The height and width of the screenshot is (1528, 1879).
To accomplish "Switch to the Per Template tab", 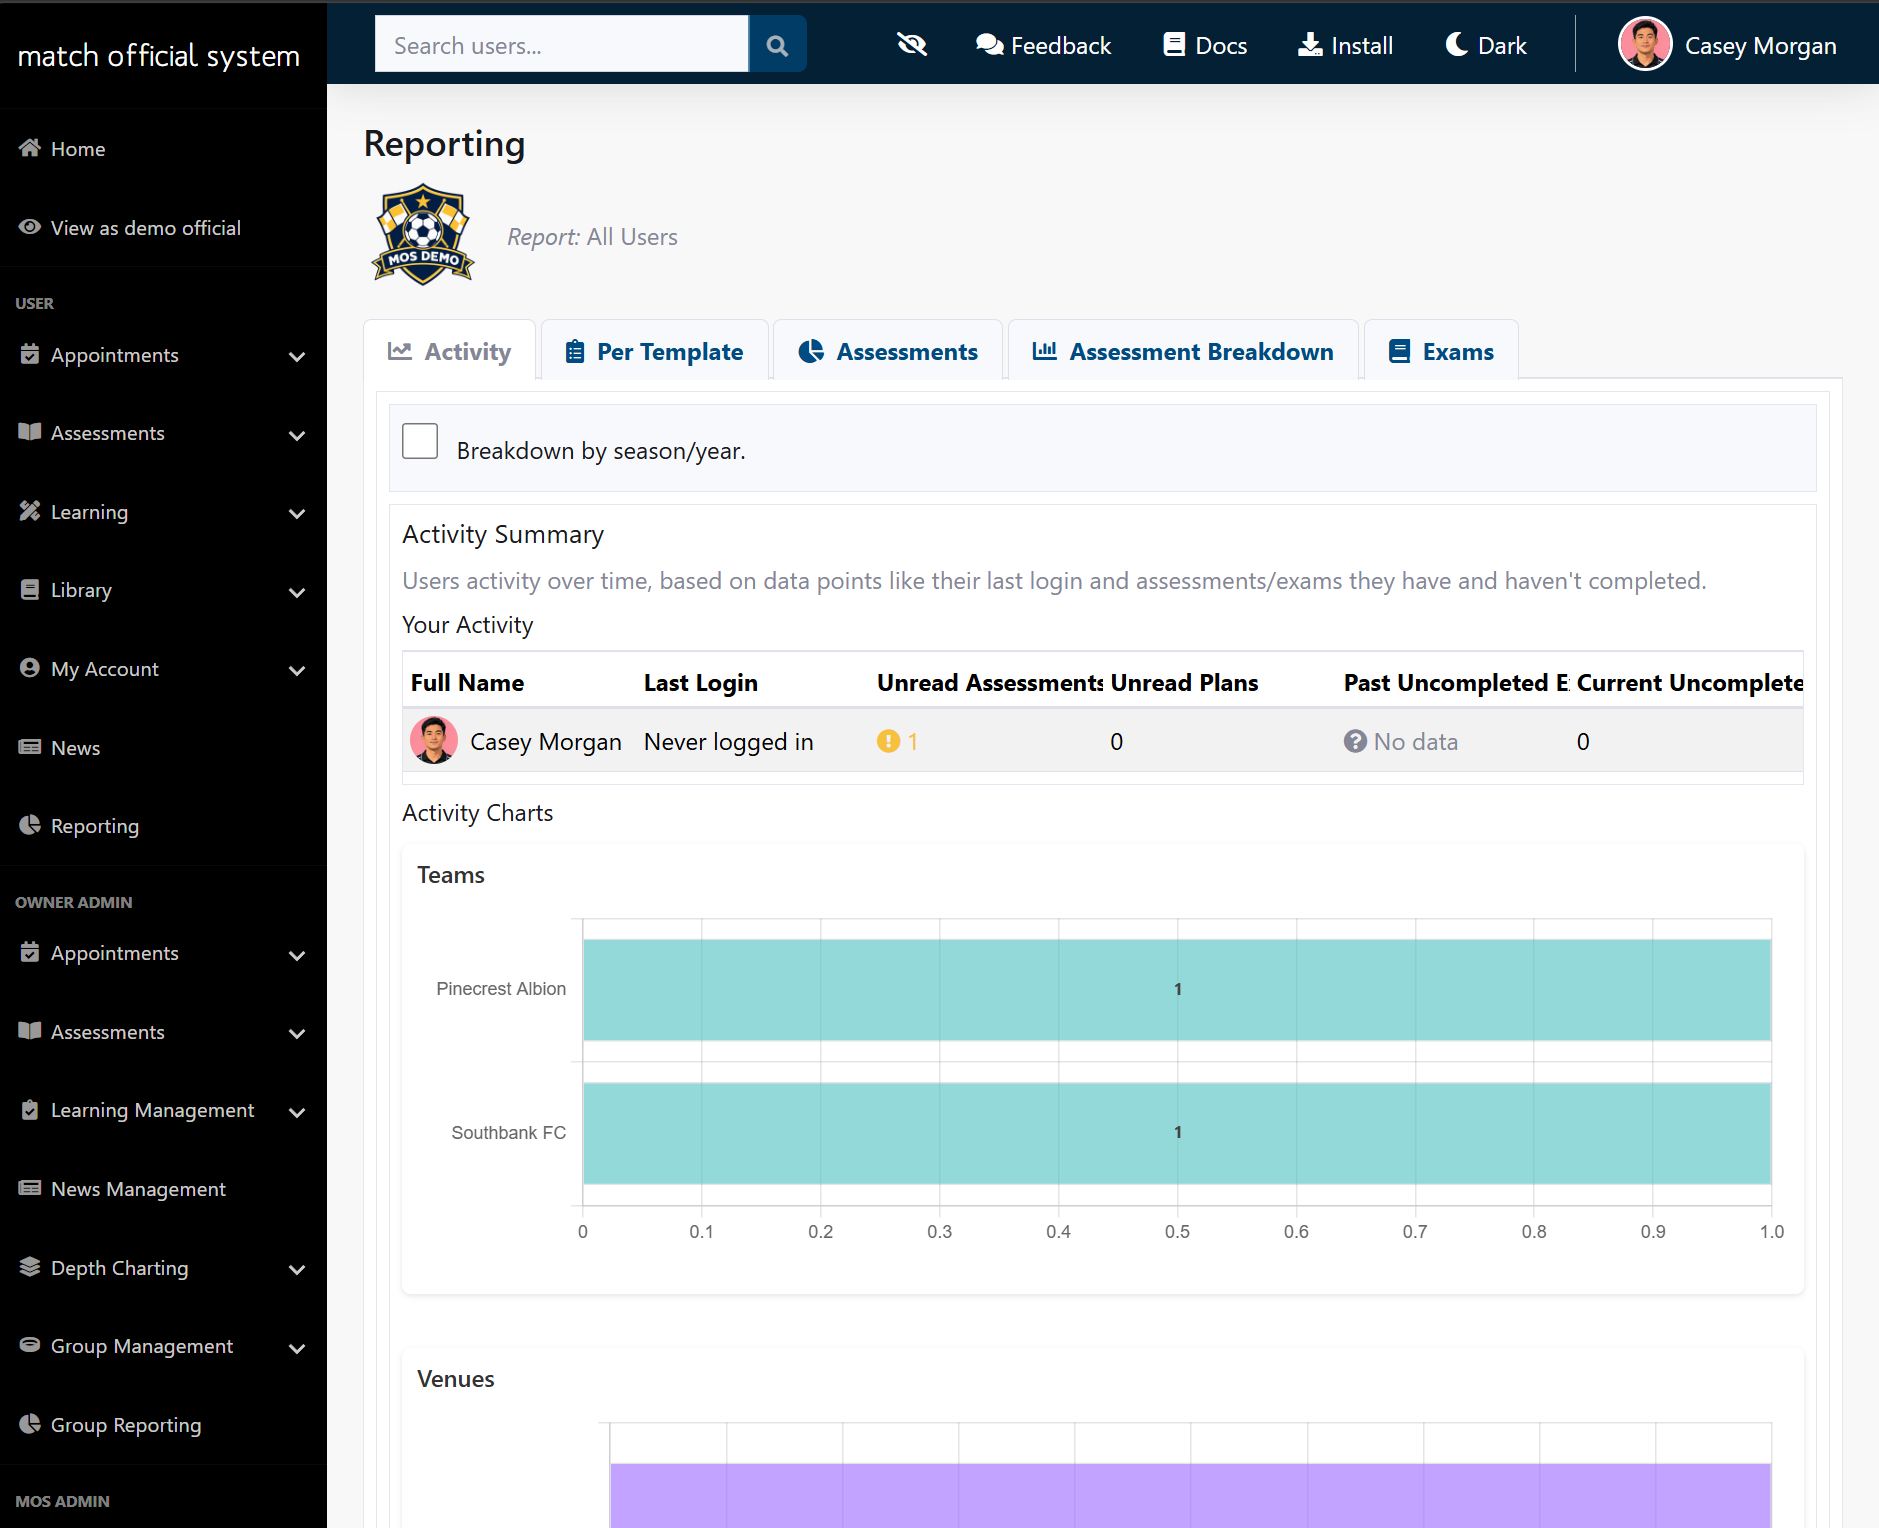I will tap(655, 351).
